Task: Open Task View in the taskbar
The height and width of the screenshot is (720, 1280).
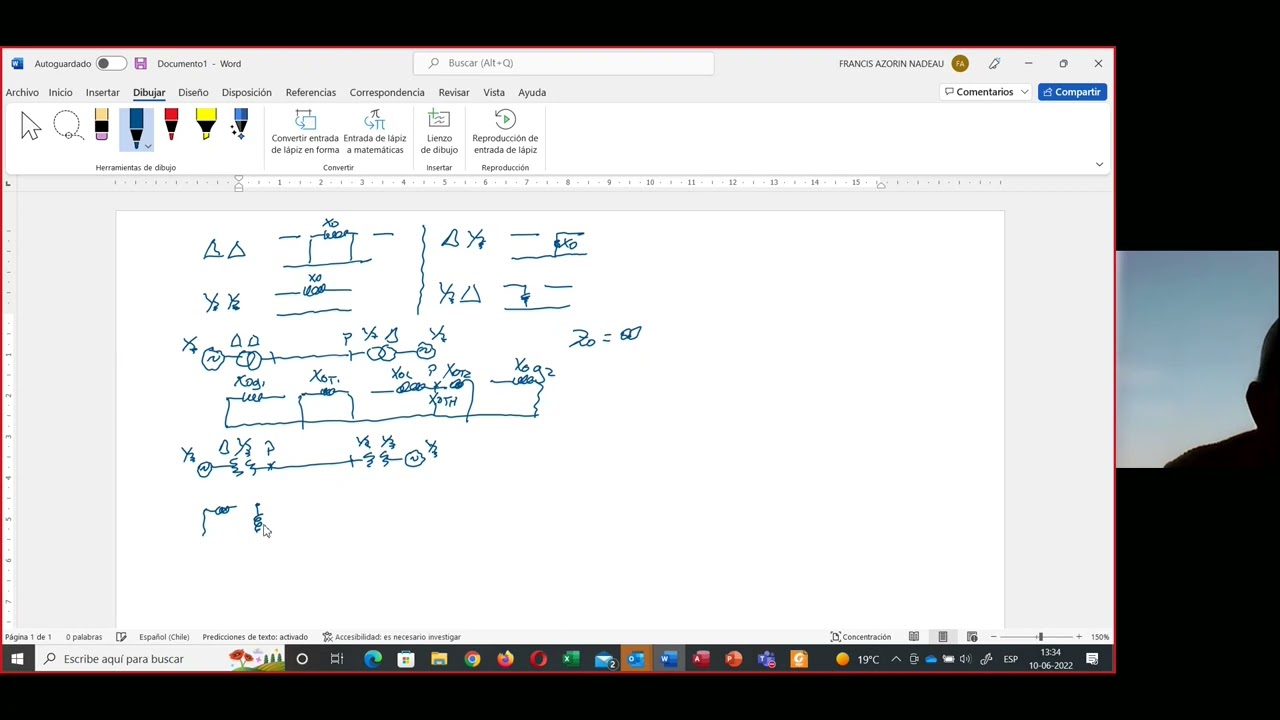Action: click(x=337, y=659)
